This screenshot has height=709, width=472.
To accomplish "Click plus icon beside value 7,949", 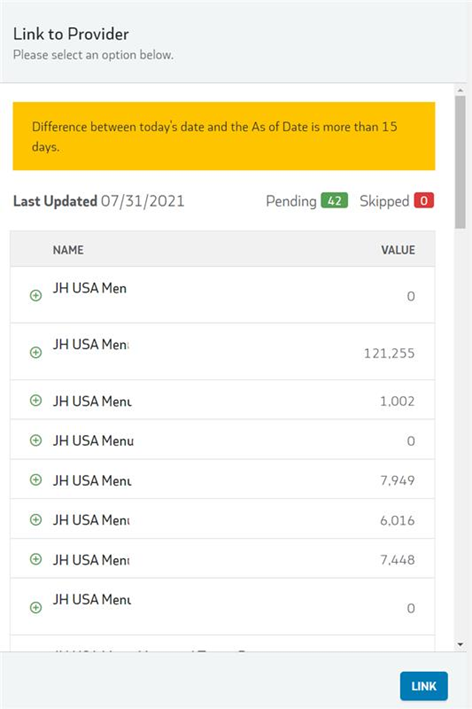I will click(x=36, y=480).
